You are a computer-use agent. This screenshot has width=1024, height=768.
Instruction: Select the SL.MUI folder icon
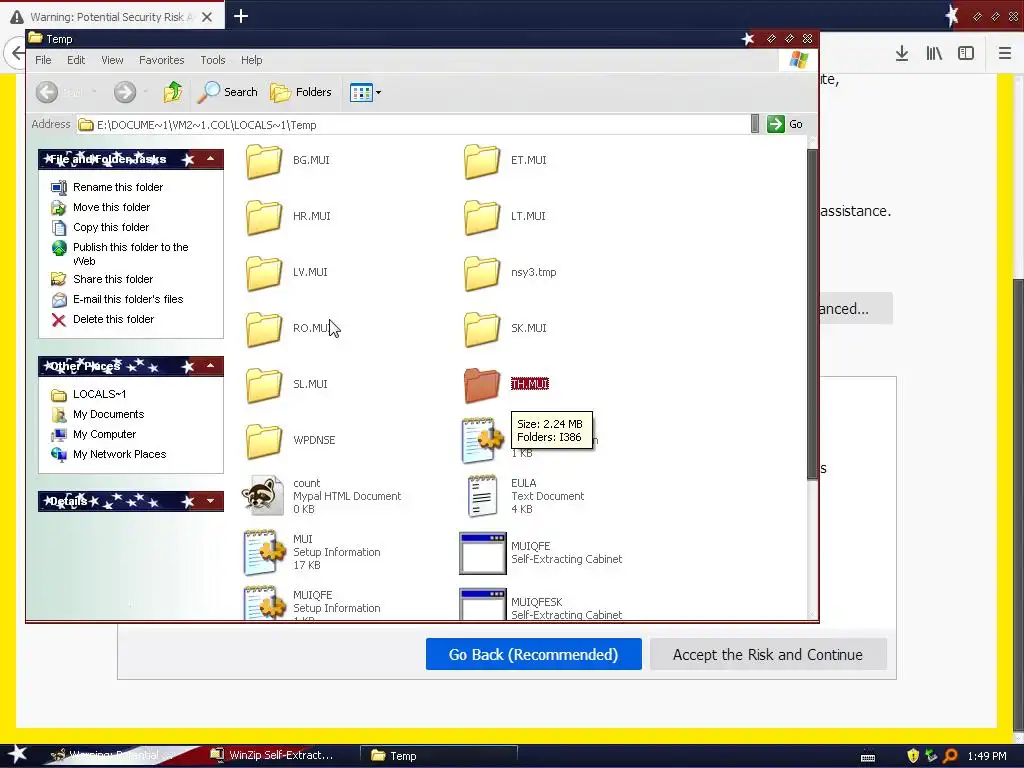[264, 385]
